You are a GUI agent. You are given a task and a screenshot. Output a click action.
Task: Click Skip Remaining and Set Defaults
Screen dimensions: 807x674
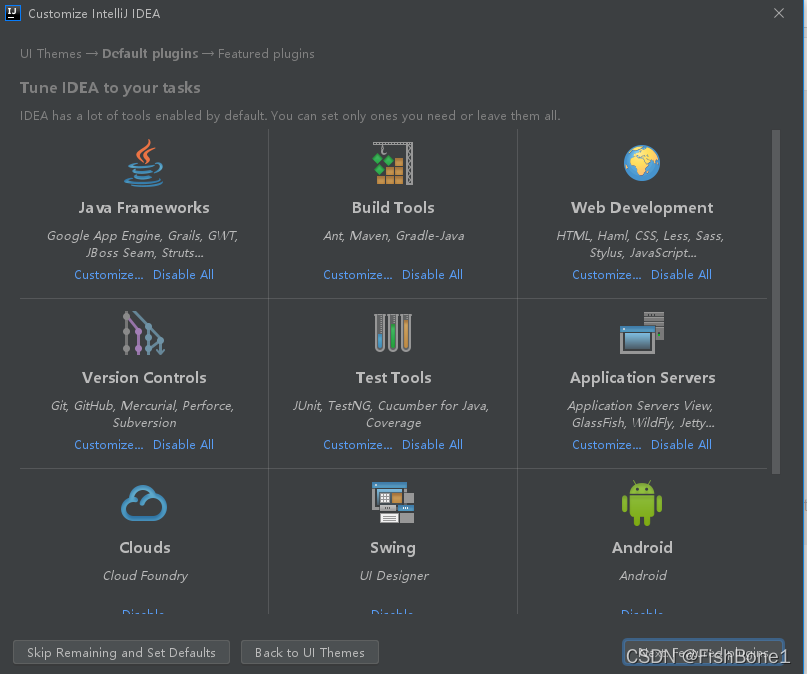(x=121, y=652)
